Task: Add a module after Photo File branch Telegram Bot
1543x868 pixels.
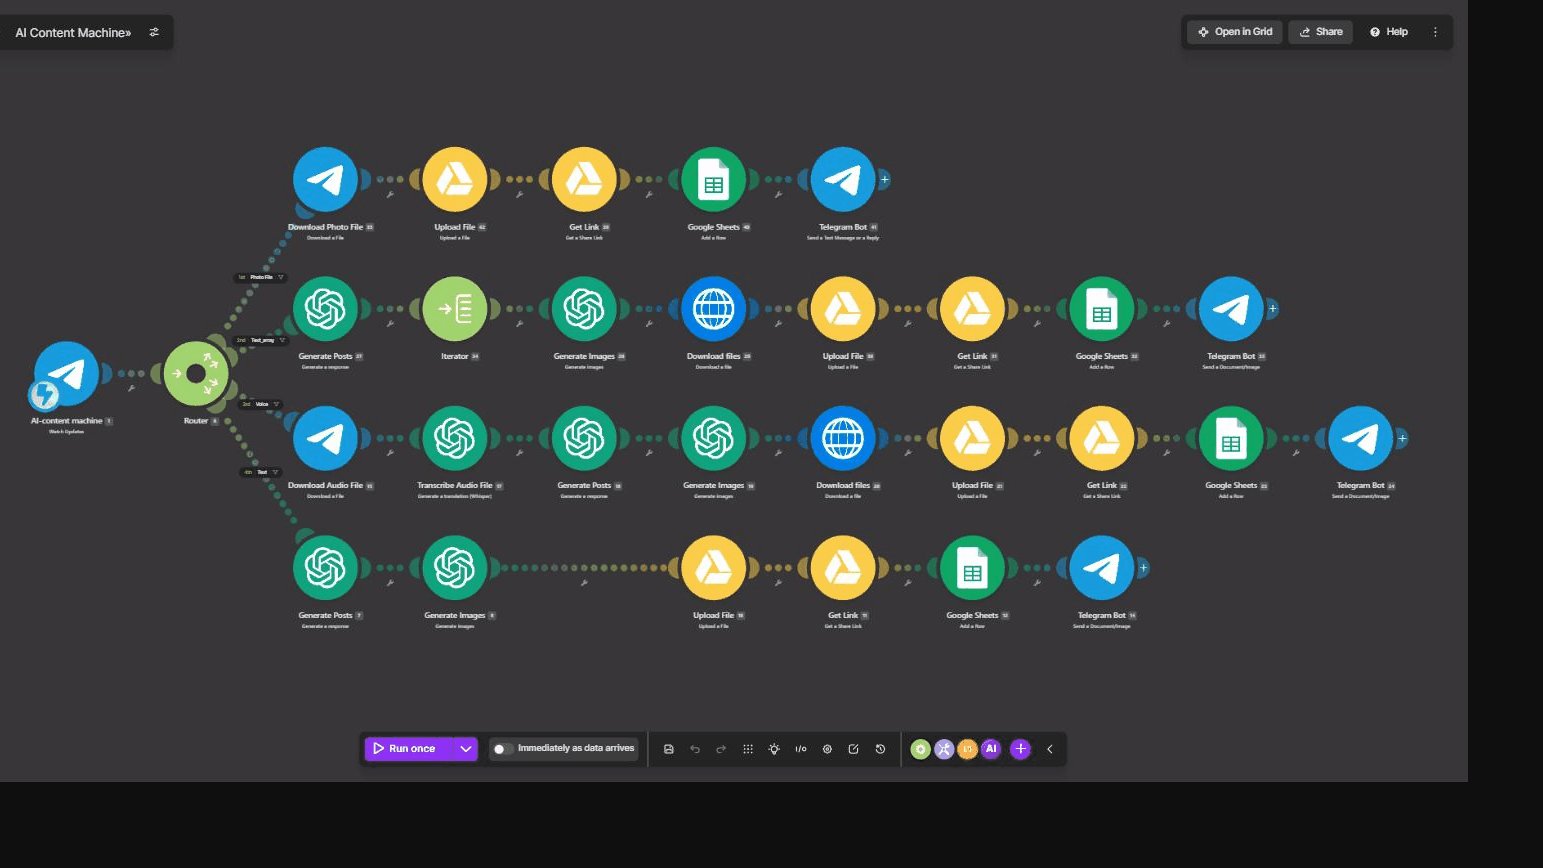Action: tap(884, 180)
